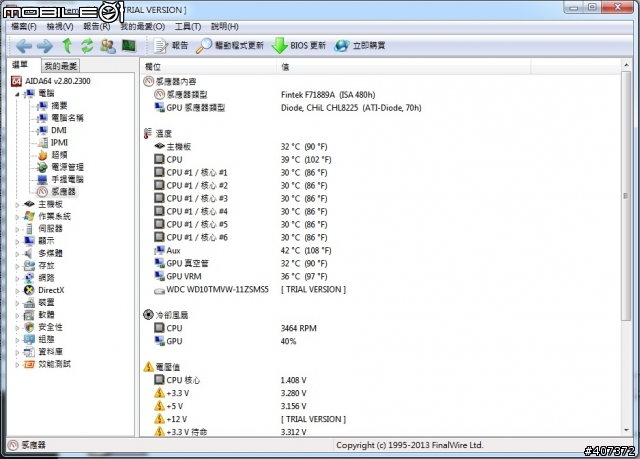Switch to the 我的最愛 tab
The width and height of the screenshot is (640, 459).
pyautogui.click(x=60, y=66)
